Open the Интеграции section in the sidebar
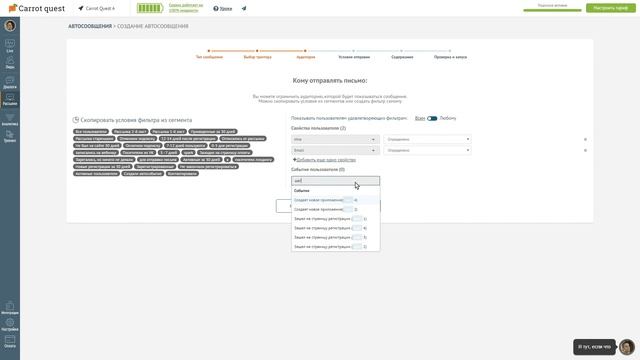 click(x=10, y=309)
